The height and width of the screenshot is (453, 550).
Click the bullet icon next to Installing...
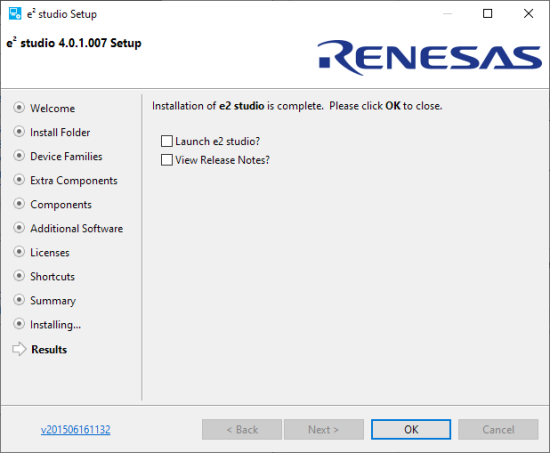point(19,324)
